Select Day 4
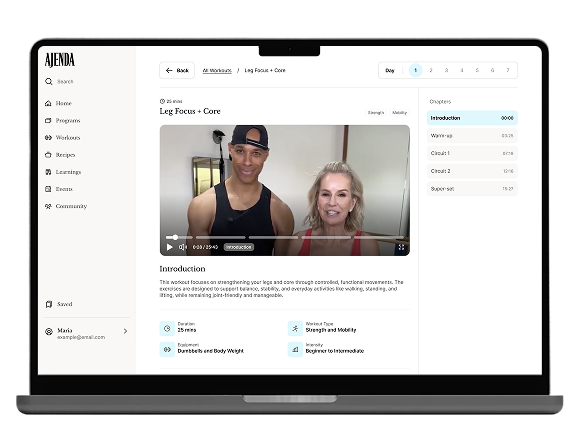Image resolution: width=580 pixels, height=445 pixels. point(462,70)
